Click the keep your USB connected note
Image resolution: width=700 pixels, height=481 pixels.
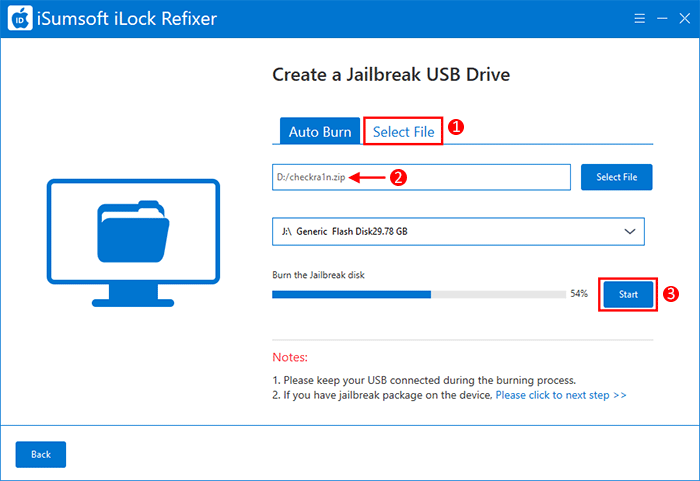point(424,381)
